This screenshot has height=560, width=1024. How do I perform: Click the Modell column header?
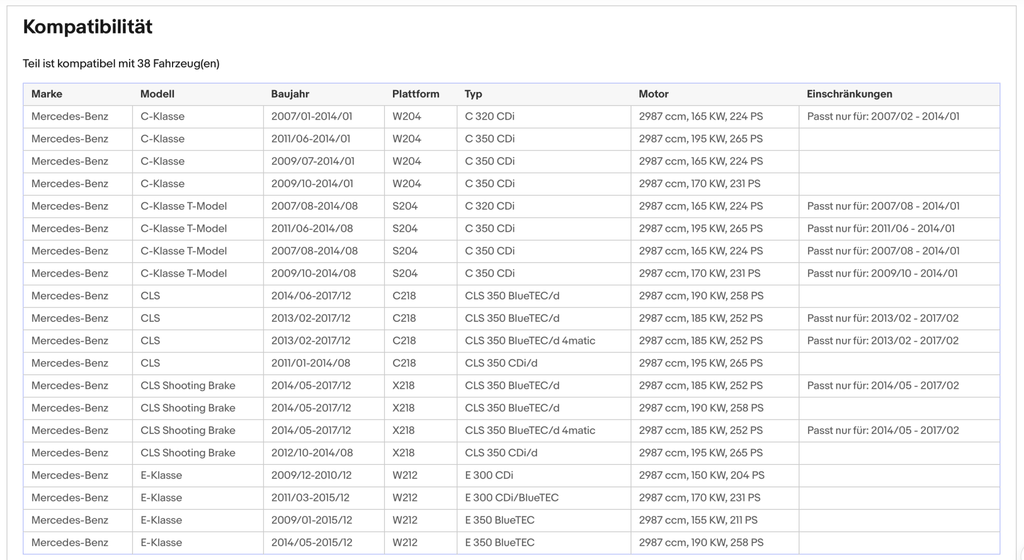click(x=157, y=94)
